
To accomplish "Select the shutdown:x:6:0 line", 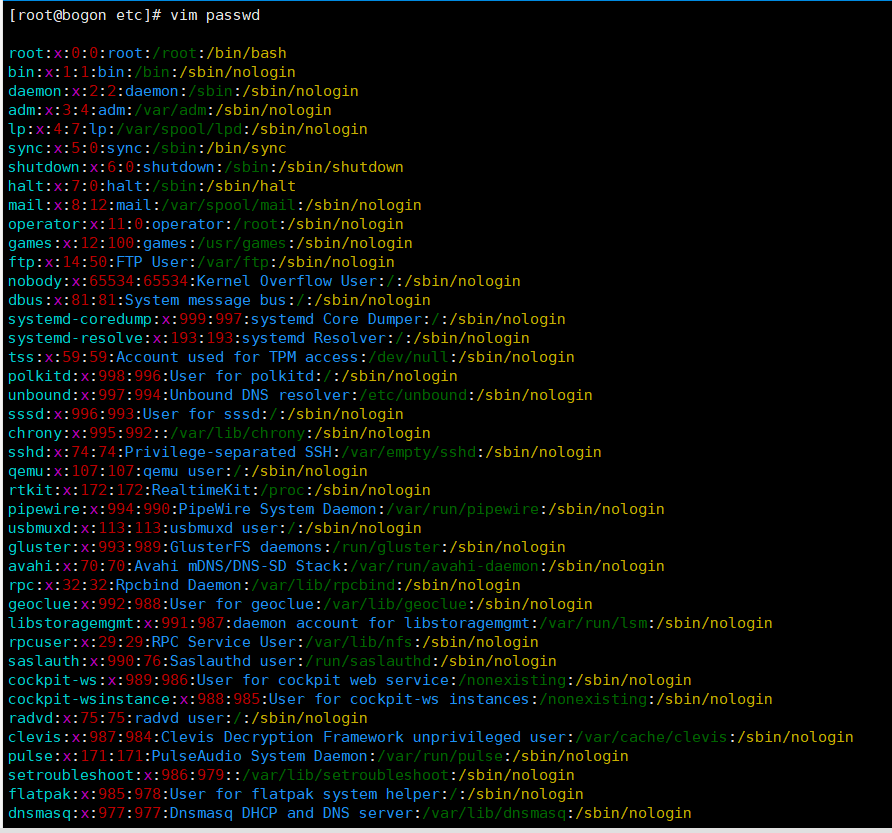I will click(206, 167).
